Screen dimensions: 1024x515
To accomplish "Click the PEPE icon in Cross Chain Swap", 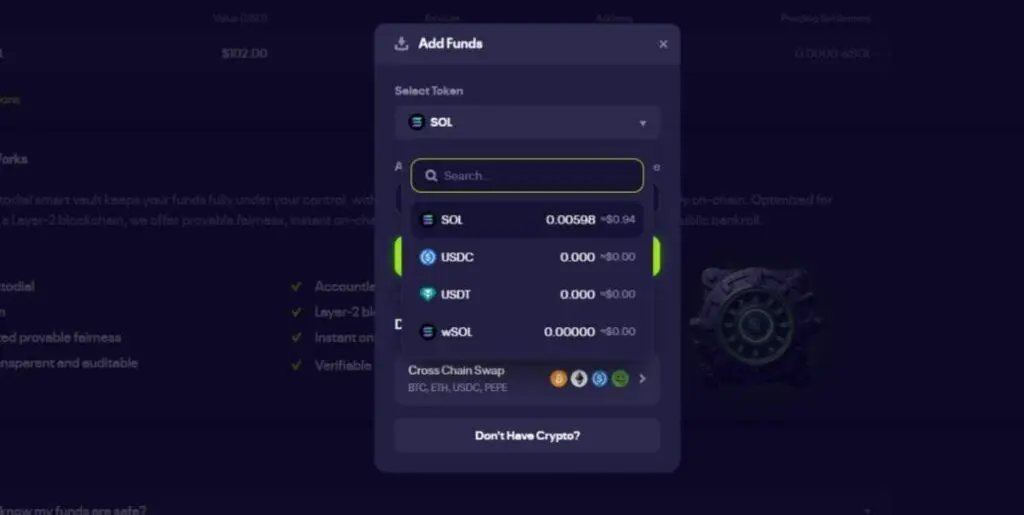I will click(620, 379).
